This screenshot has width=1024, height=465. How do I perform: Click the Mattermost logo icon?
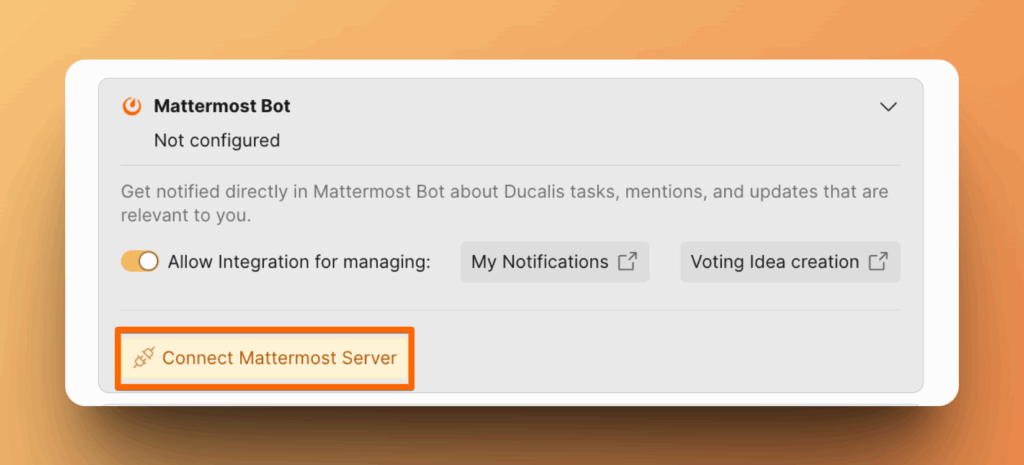(131, 106)
